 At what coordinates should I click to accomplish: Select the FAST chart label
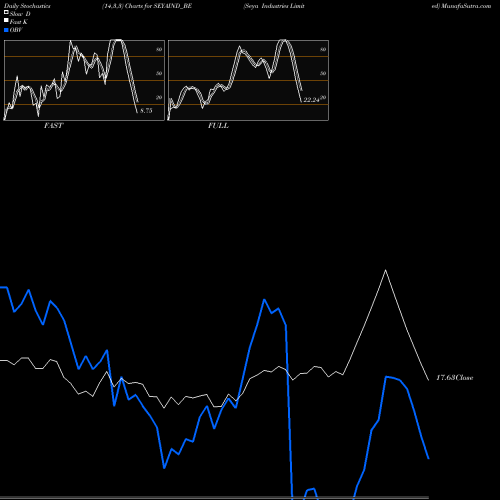pos(53,126)
